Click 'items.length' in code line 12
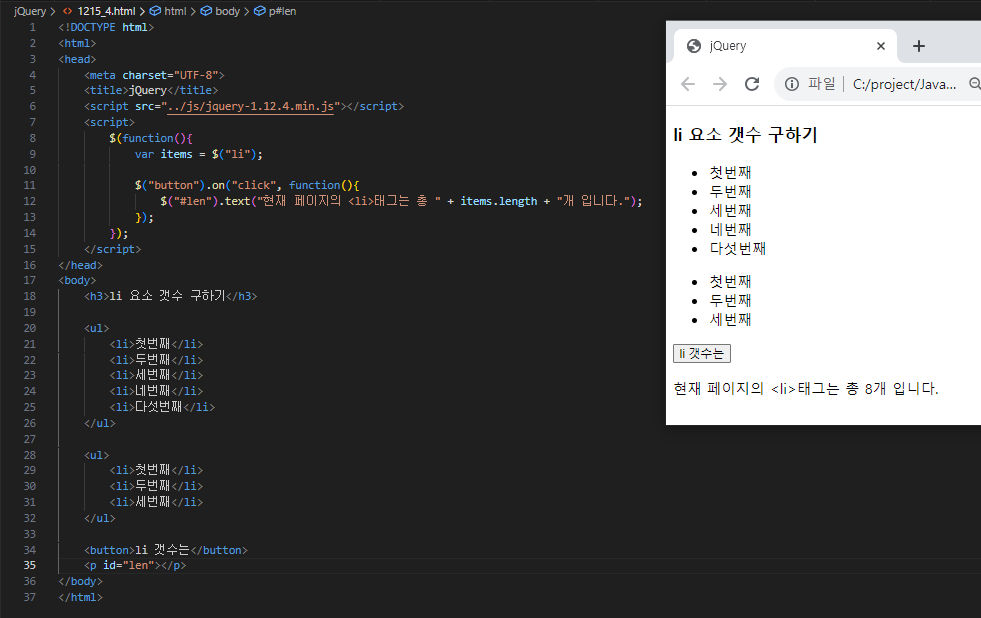This screenshot has width=981, height=618. (499, 201)
